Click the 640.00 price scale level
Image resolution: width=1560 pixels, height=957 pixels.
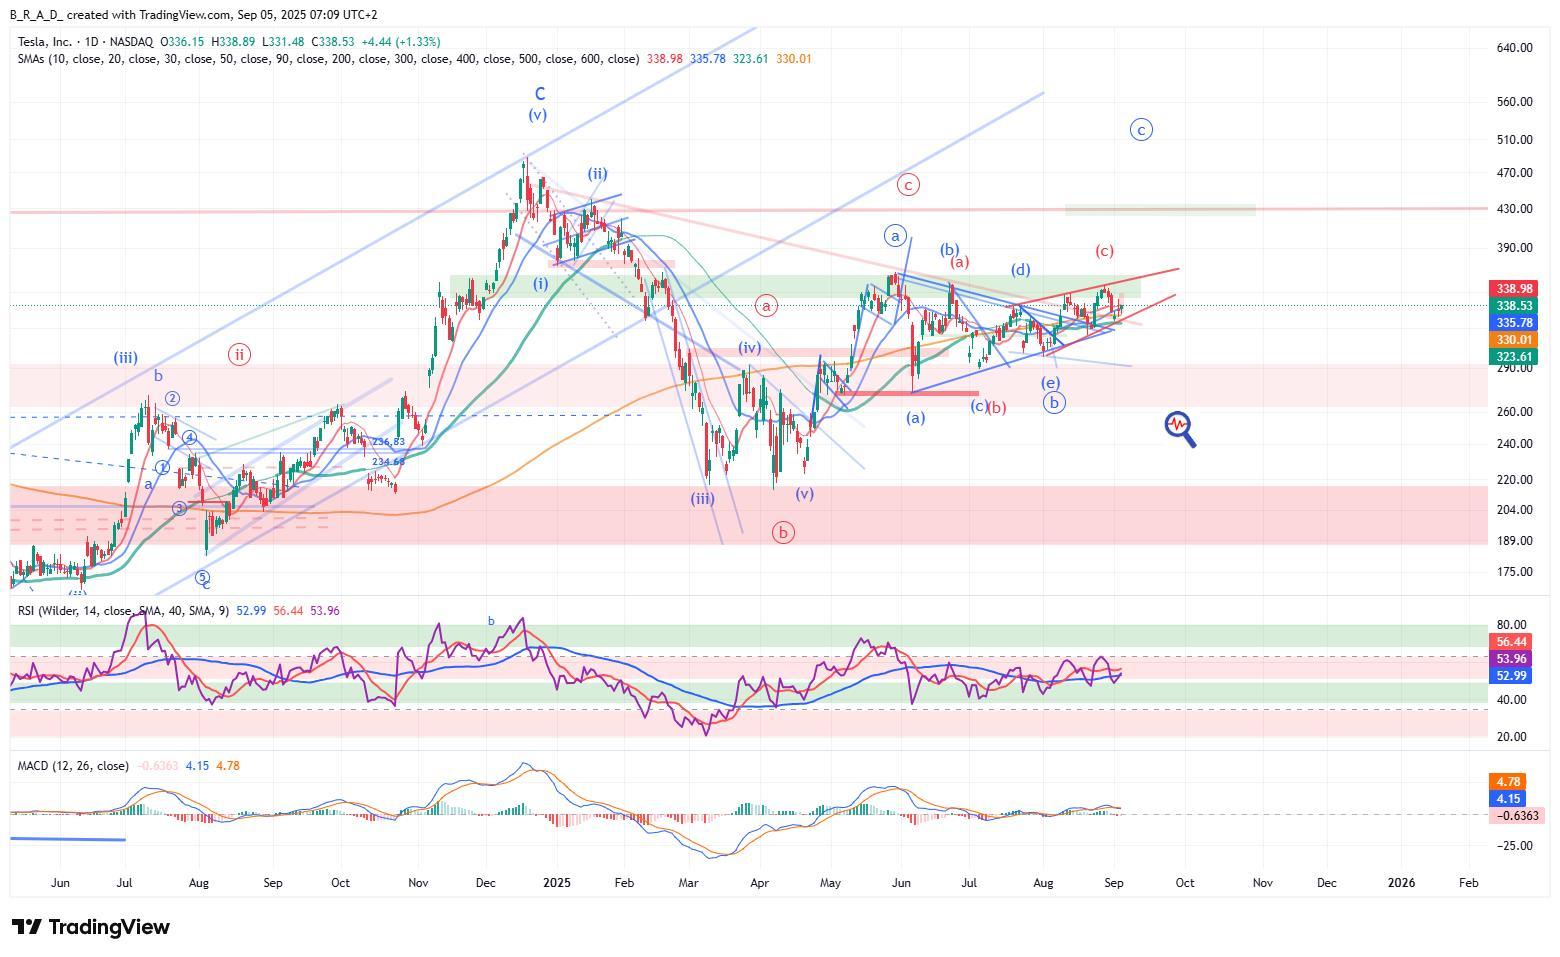click(1514, 48)
